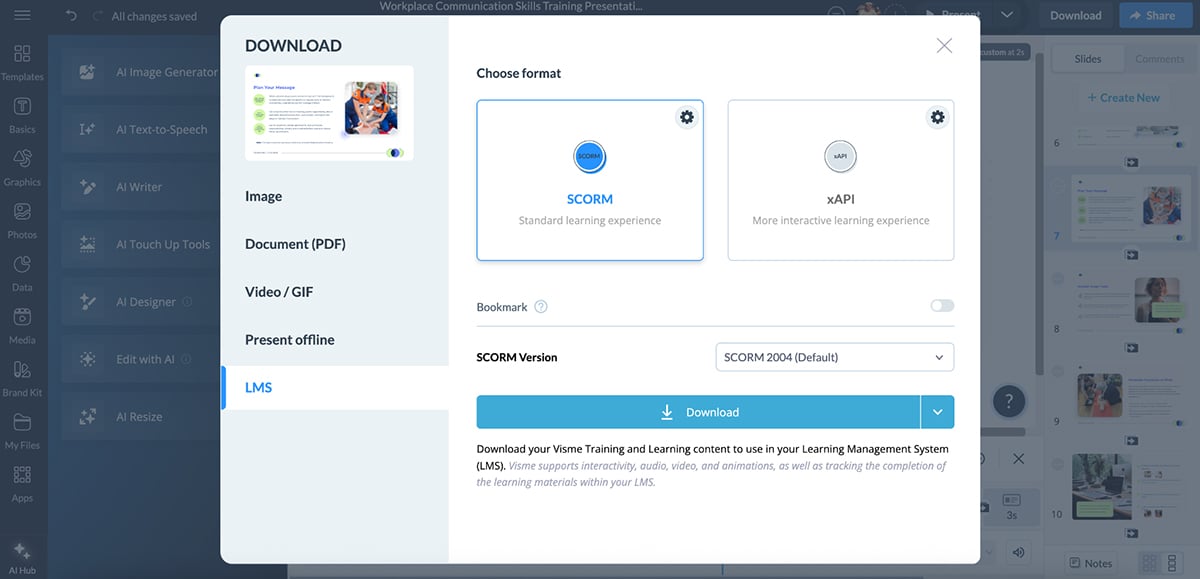Expand the Present button chevron
The image size is (1200, 579).
click(x=1006, y=15)
